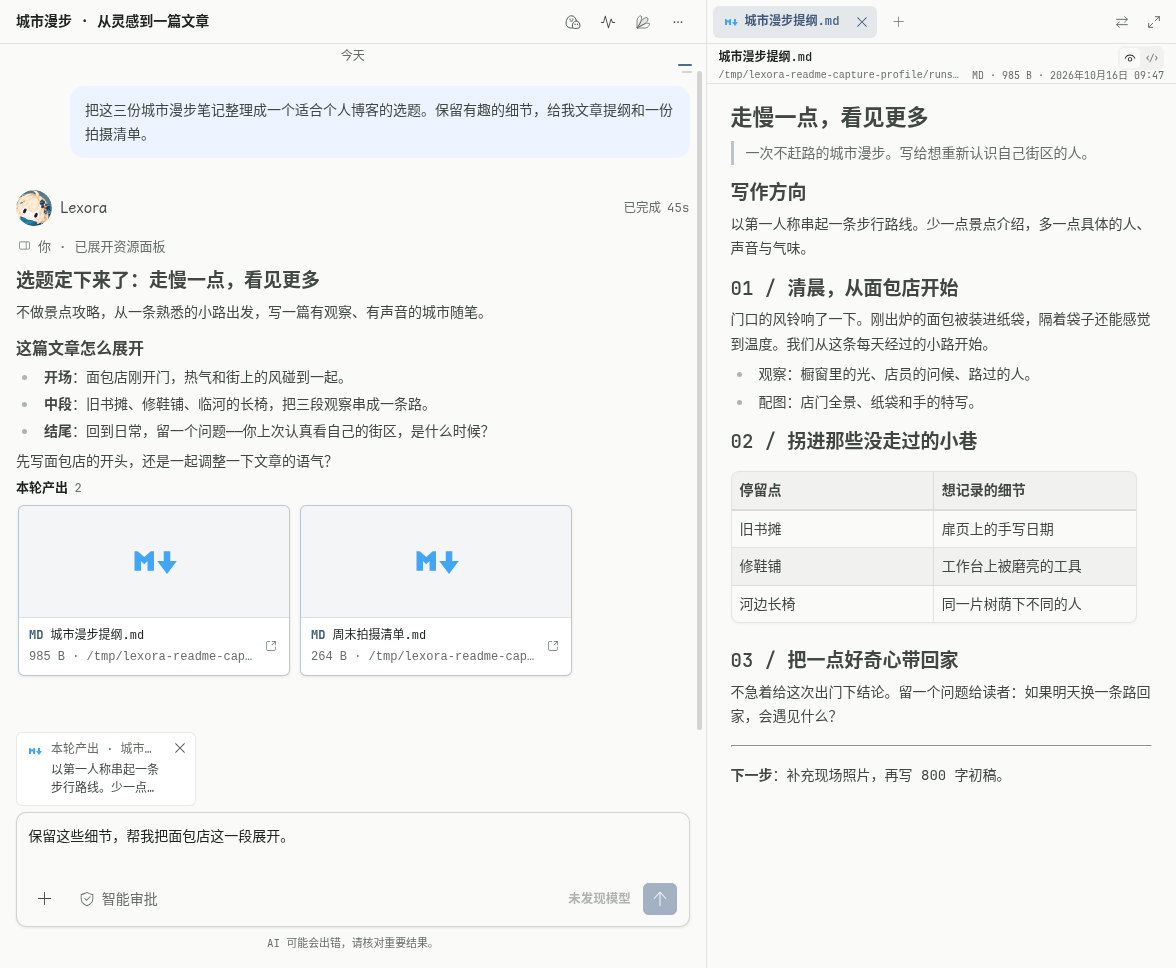Click the leaf icon in chat header

click(x=643, y=22)
